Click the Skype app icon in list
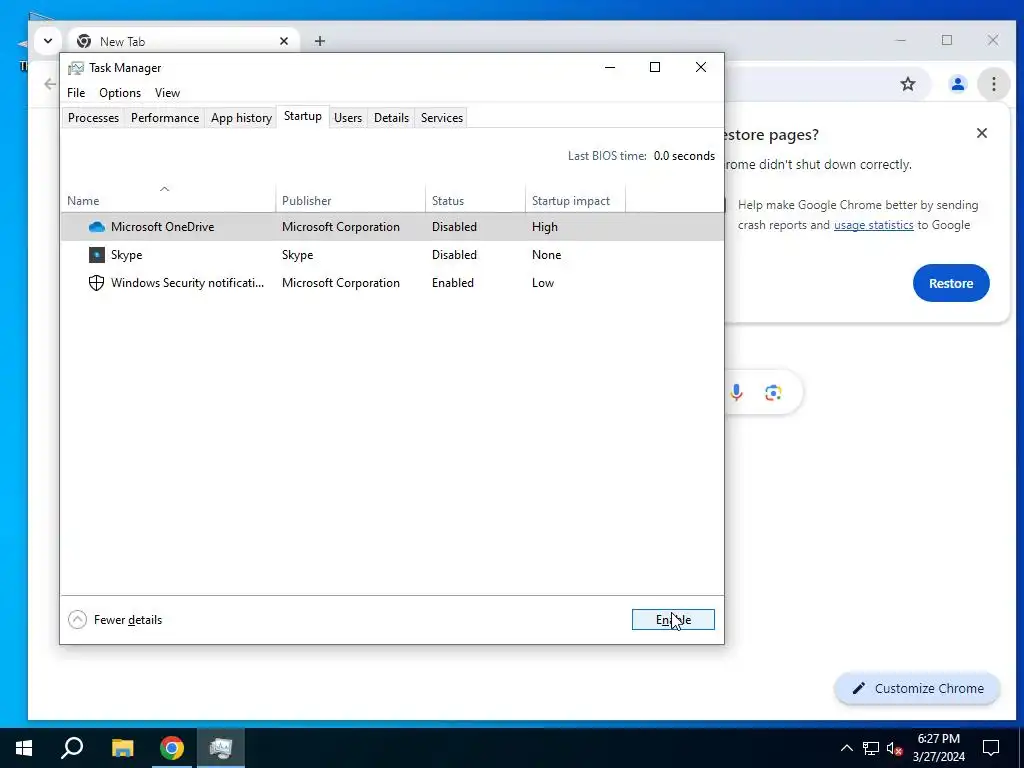The height and width of the screenshot is (768, 1024). [x=97, y=255]
